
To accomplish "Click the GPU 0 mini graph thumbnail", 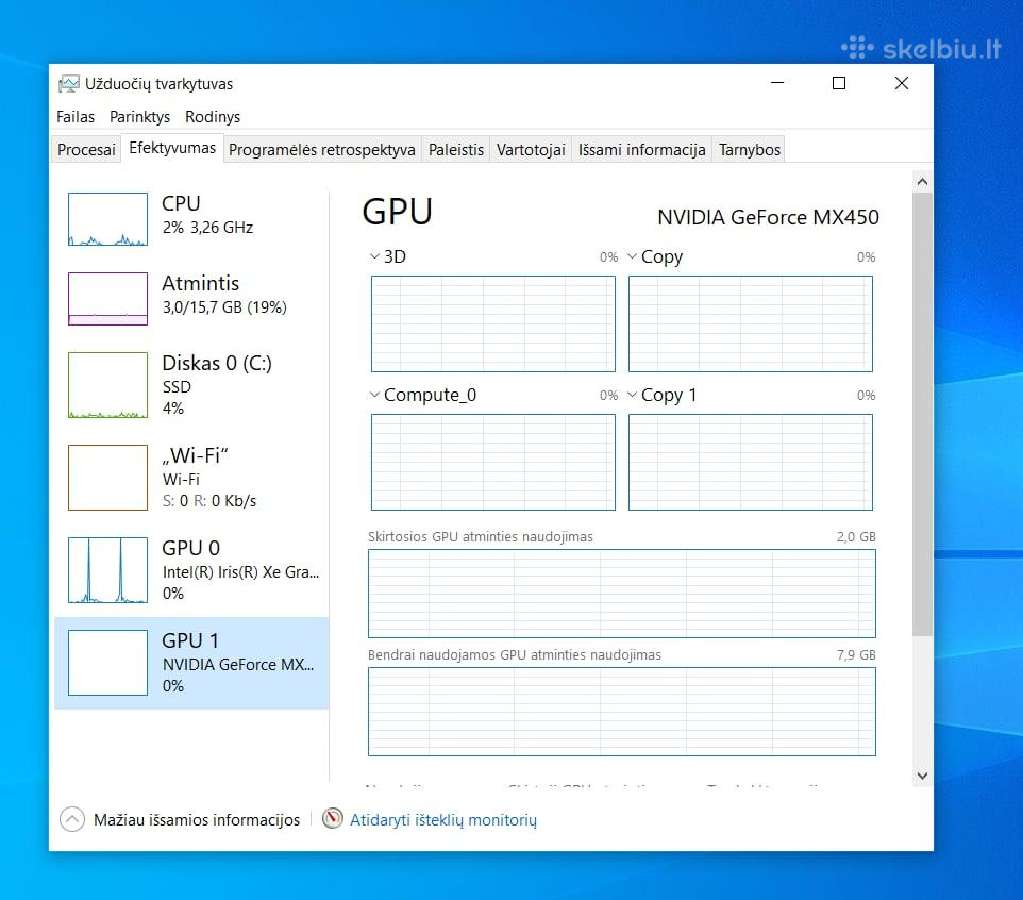I will tap(108, 570).
